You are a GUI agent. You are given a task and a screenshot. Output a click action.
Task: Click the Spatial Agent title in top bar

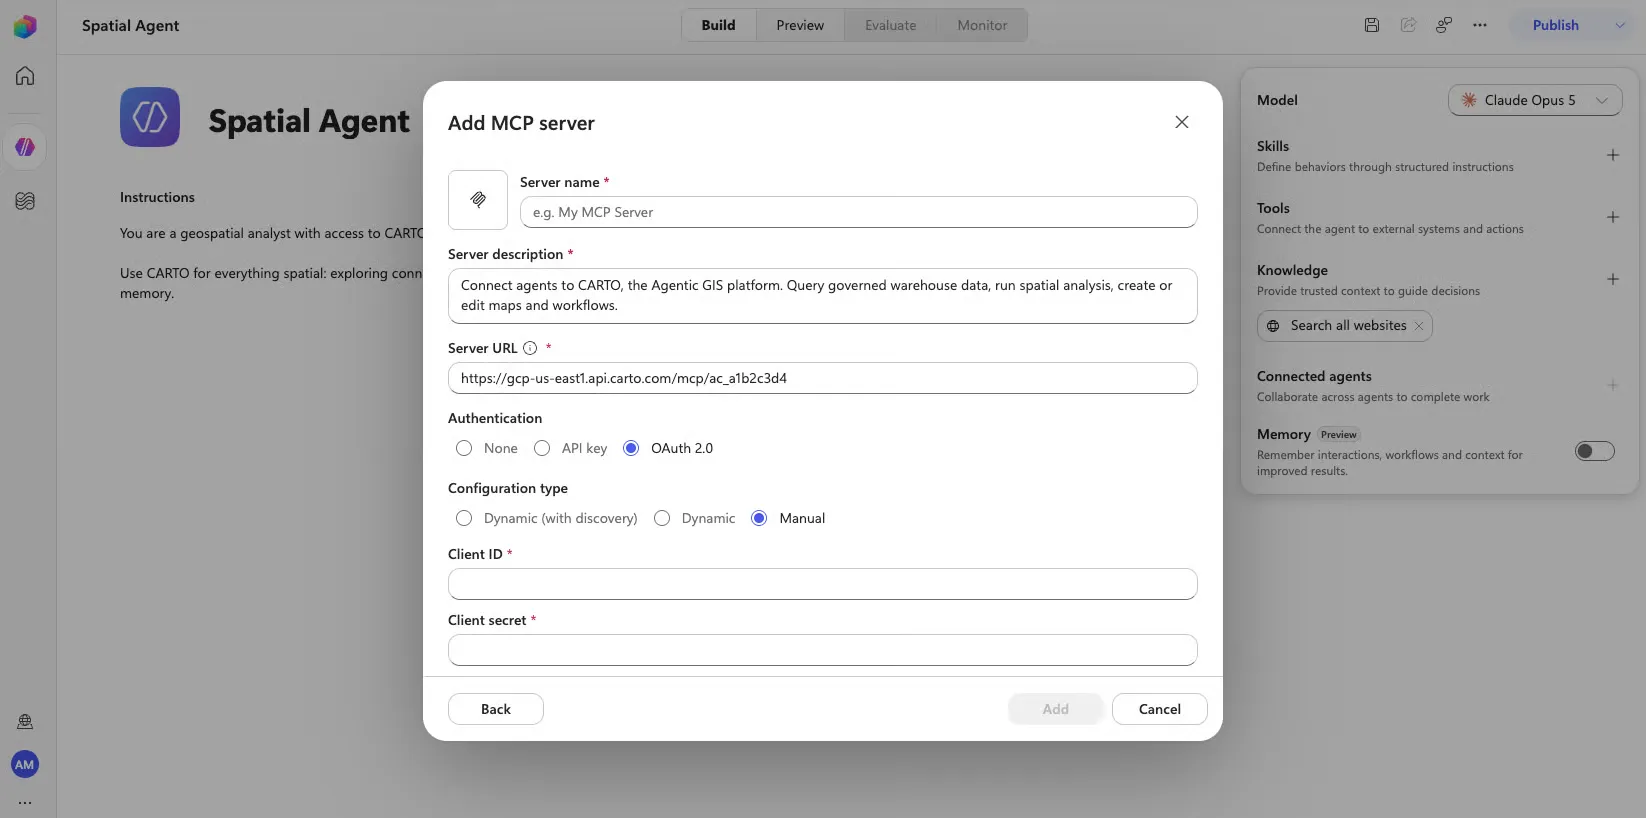tap(130, 26)
